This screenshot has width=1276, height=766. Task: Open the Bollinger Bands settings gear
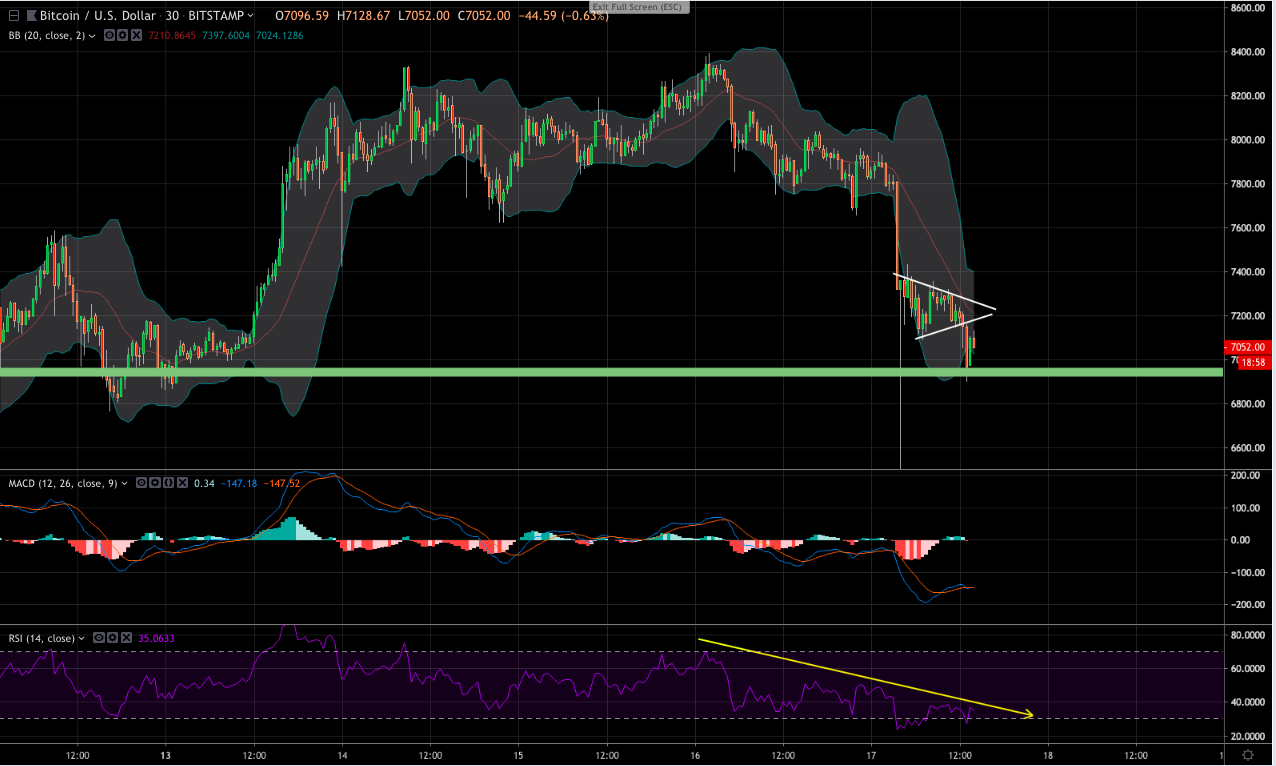(123, 35)
